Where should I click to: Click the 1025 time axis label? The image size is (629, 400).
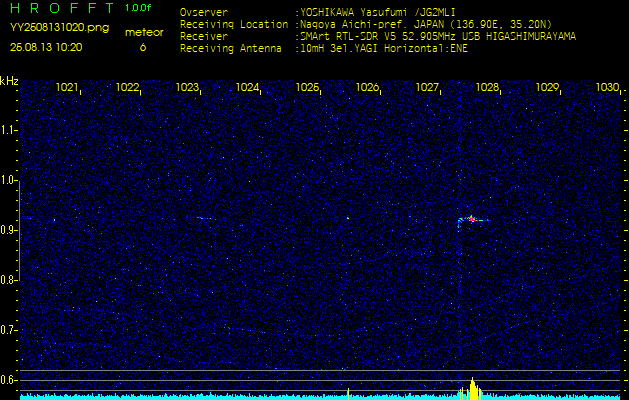(307, 87)
